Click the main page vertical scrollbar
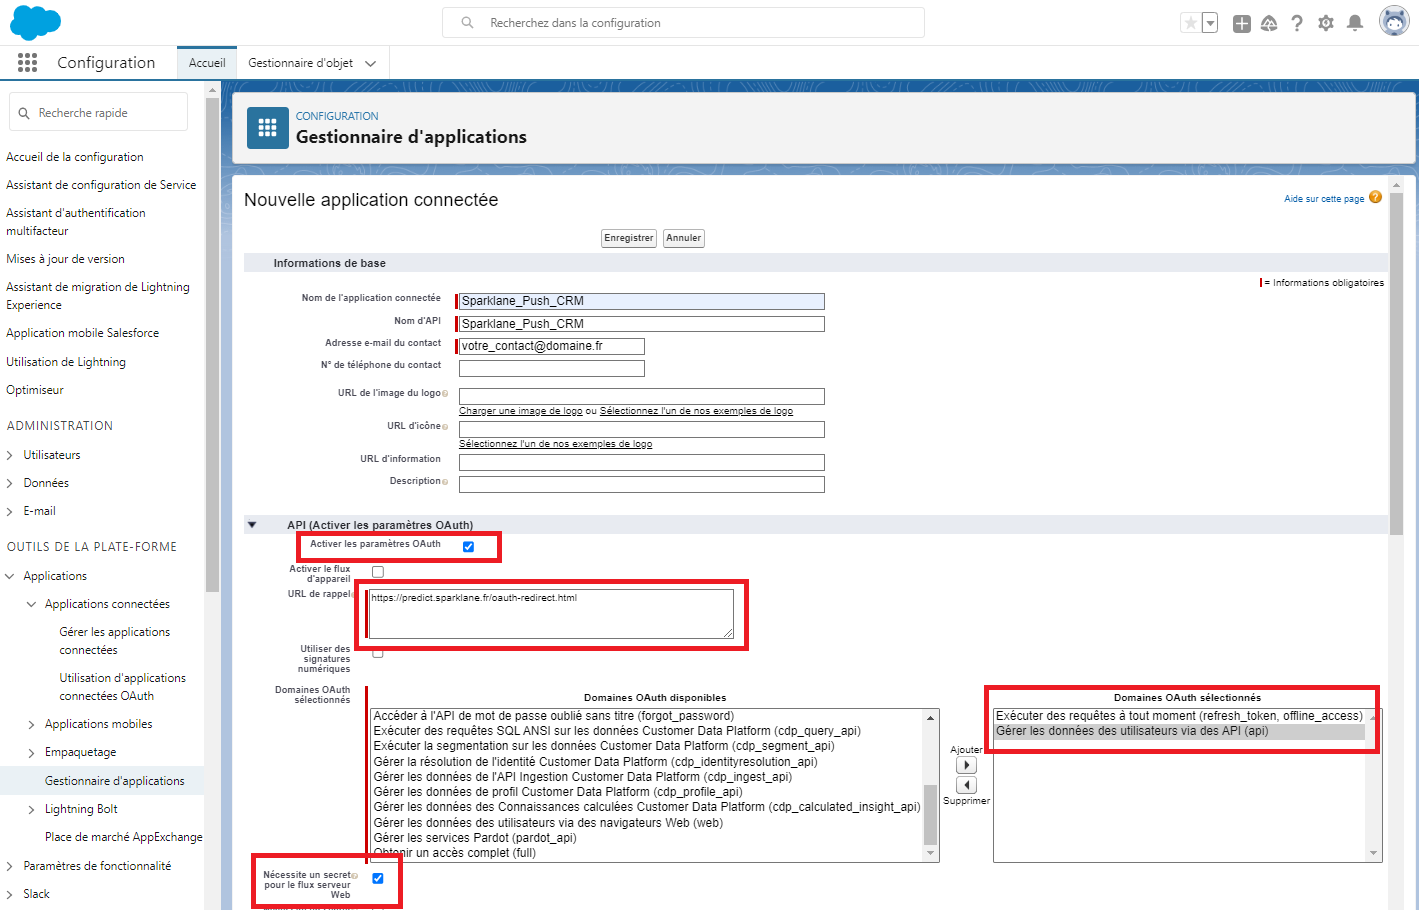This screenshot has height=910, width=1419. click(1397, 365)
